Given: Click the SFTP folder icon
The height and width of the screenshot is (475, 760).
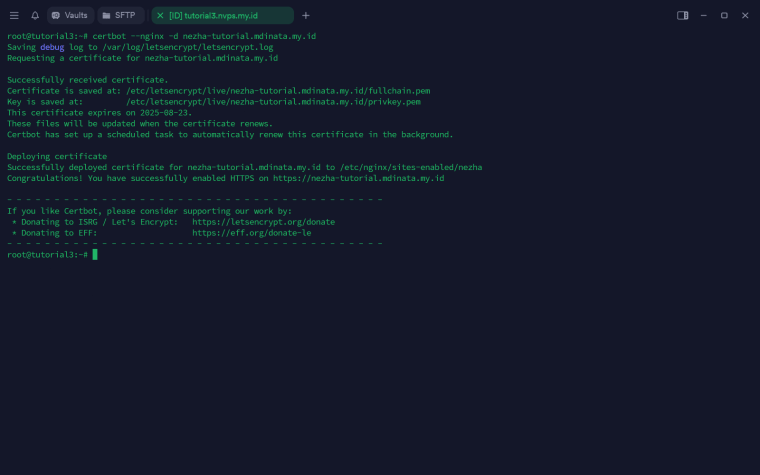Looking at the screenshot, I should (106, 16).
